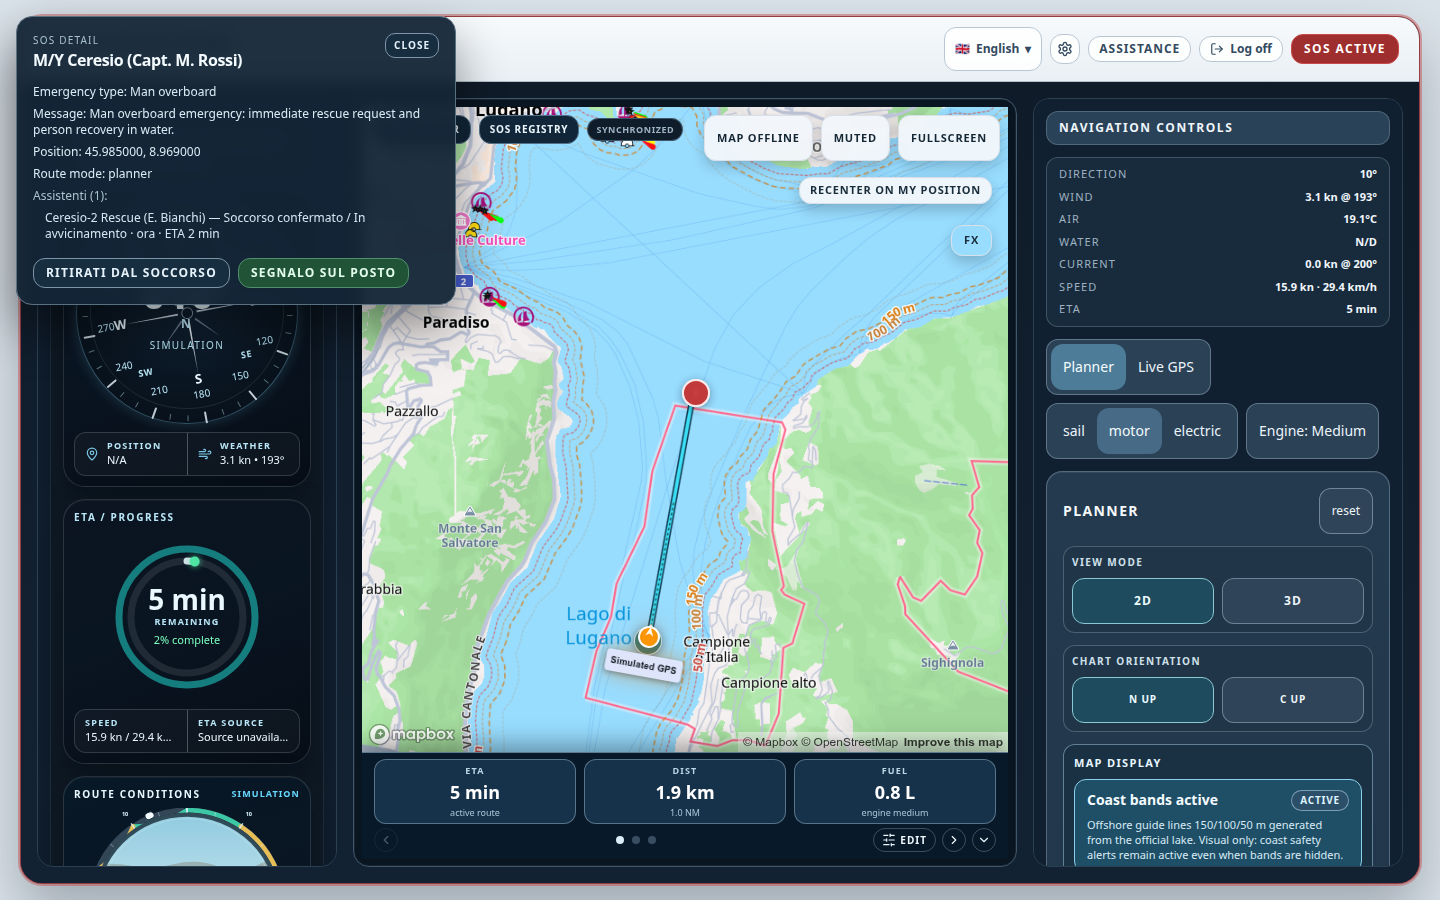Click the position pin icon beside POSITION
Screen dimensions: 1440x900
tap(92, 454)
